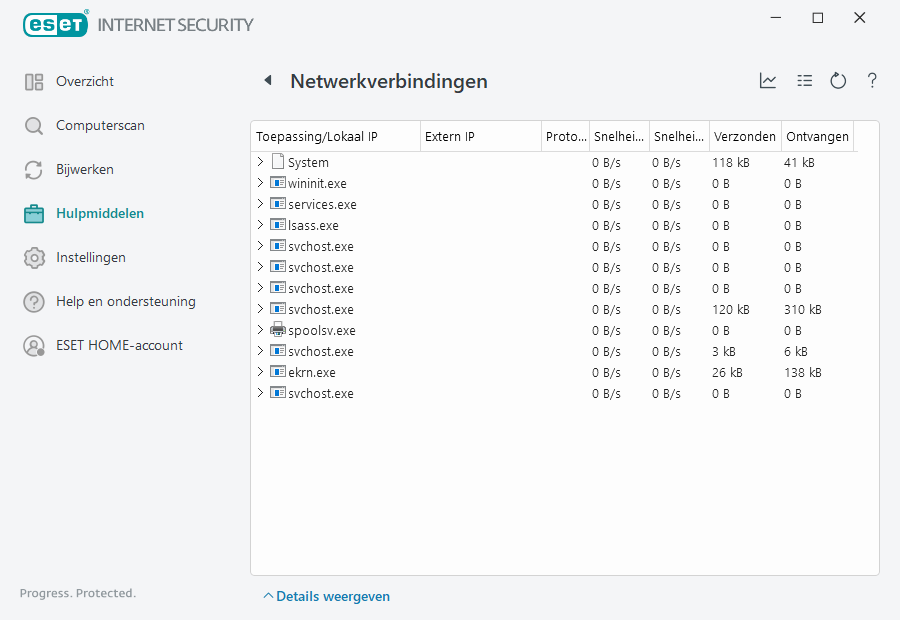Image resolution: width=900 pixels, height=620 pixels.
Task: Click the Details weergeven link
Action: (332, 595)
